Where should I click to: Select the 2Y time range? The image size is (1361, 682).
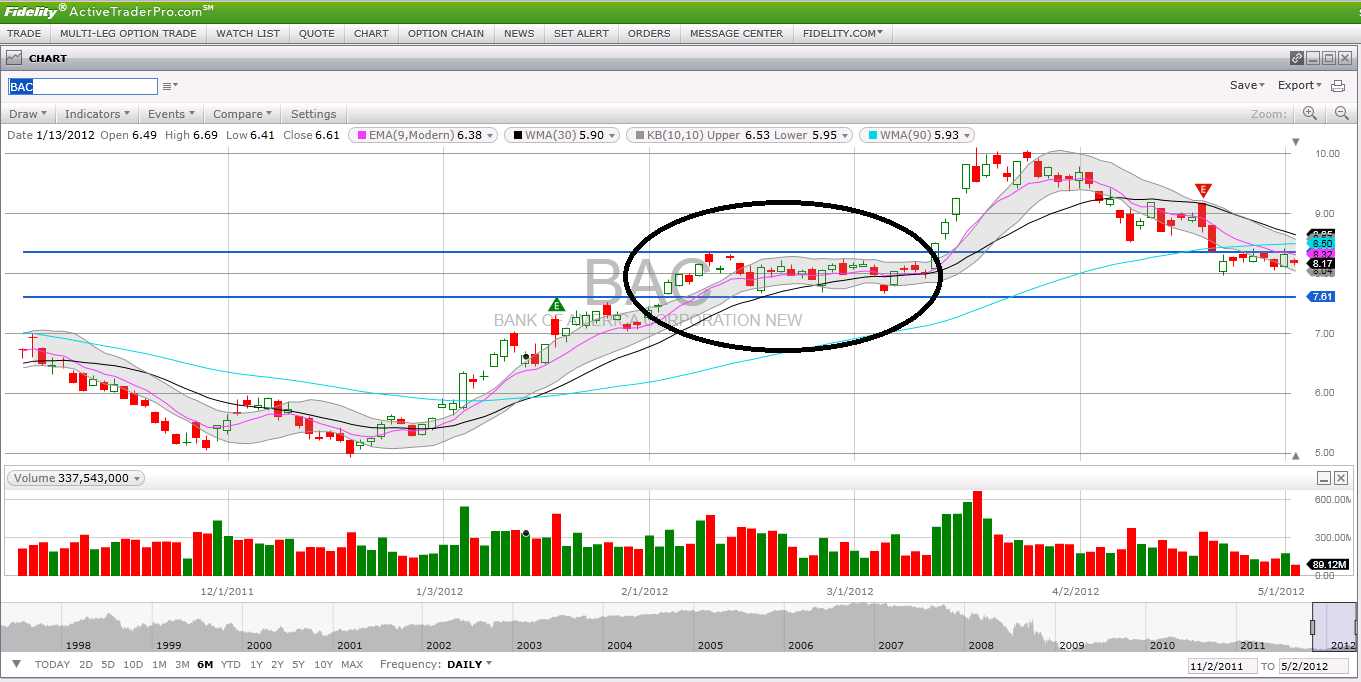coord(278,664)
